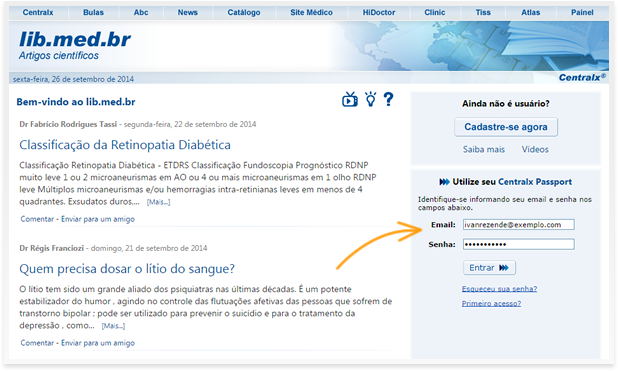Click author Dr Fabrício Rodrigues Tassi
The image size is (618, 371).
(68, 124)
